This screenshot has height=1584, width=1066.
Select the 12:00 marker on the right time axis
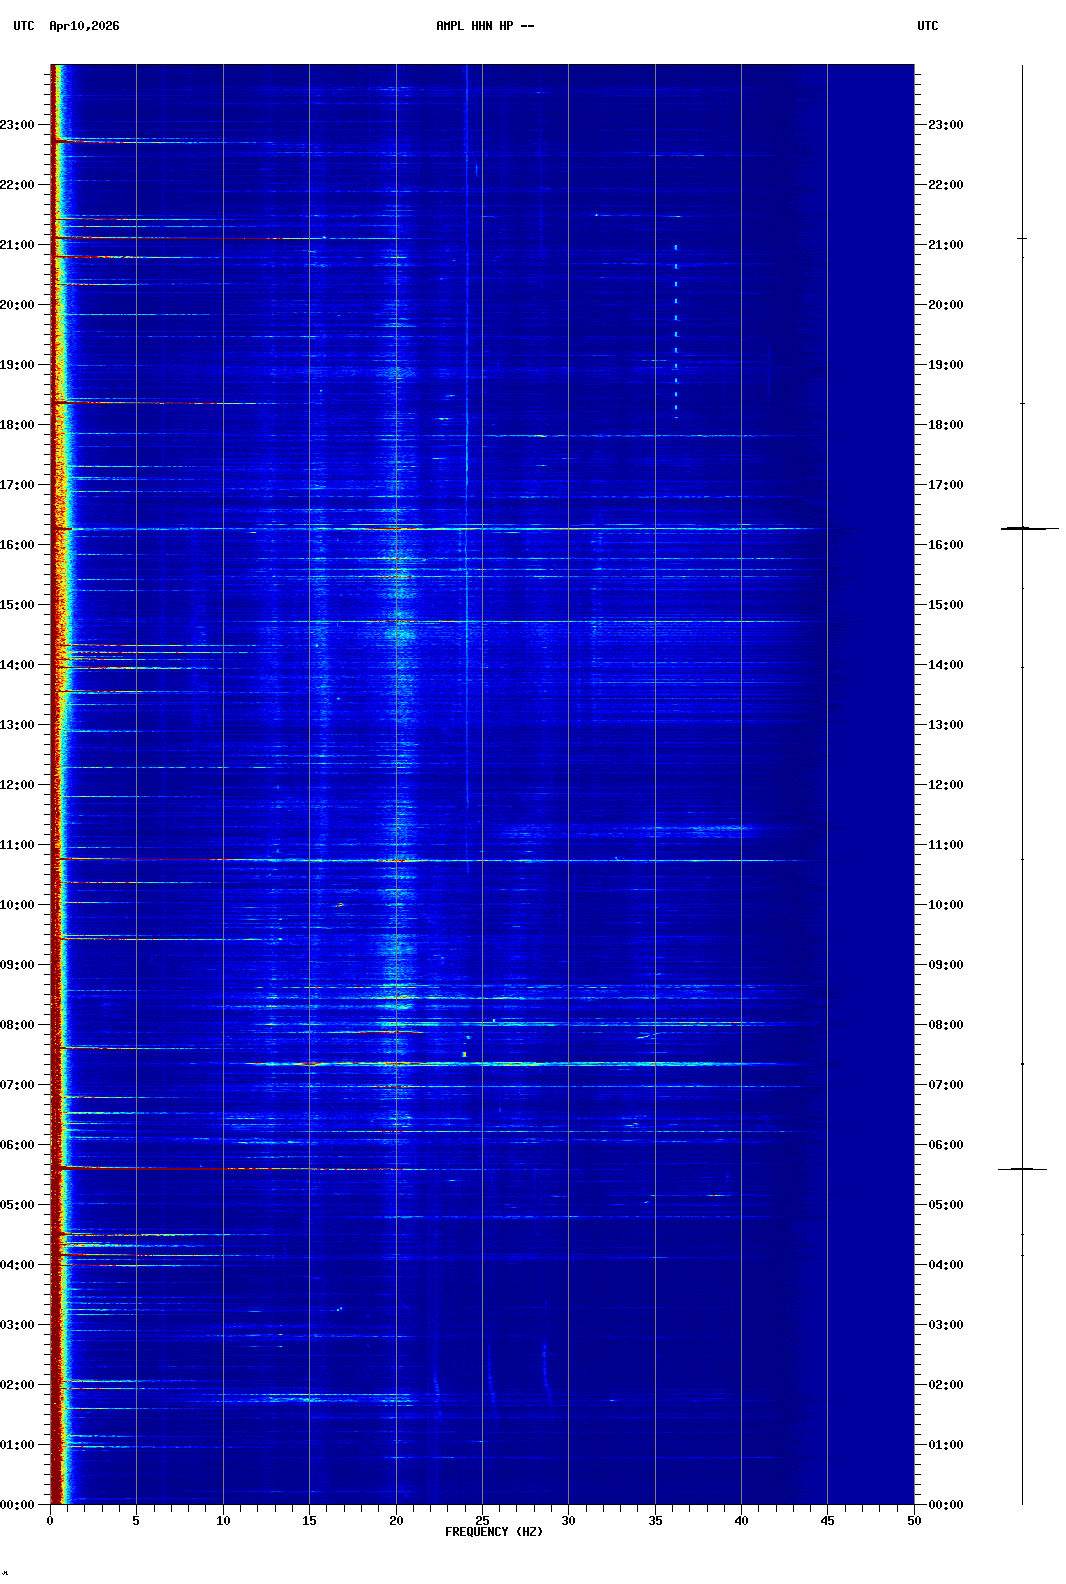pyautogui.click(x=945, y=785)
